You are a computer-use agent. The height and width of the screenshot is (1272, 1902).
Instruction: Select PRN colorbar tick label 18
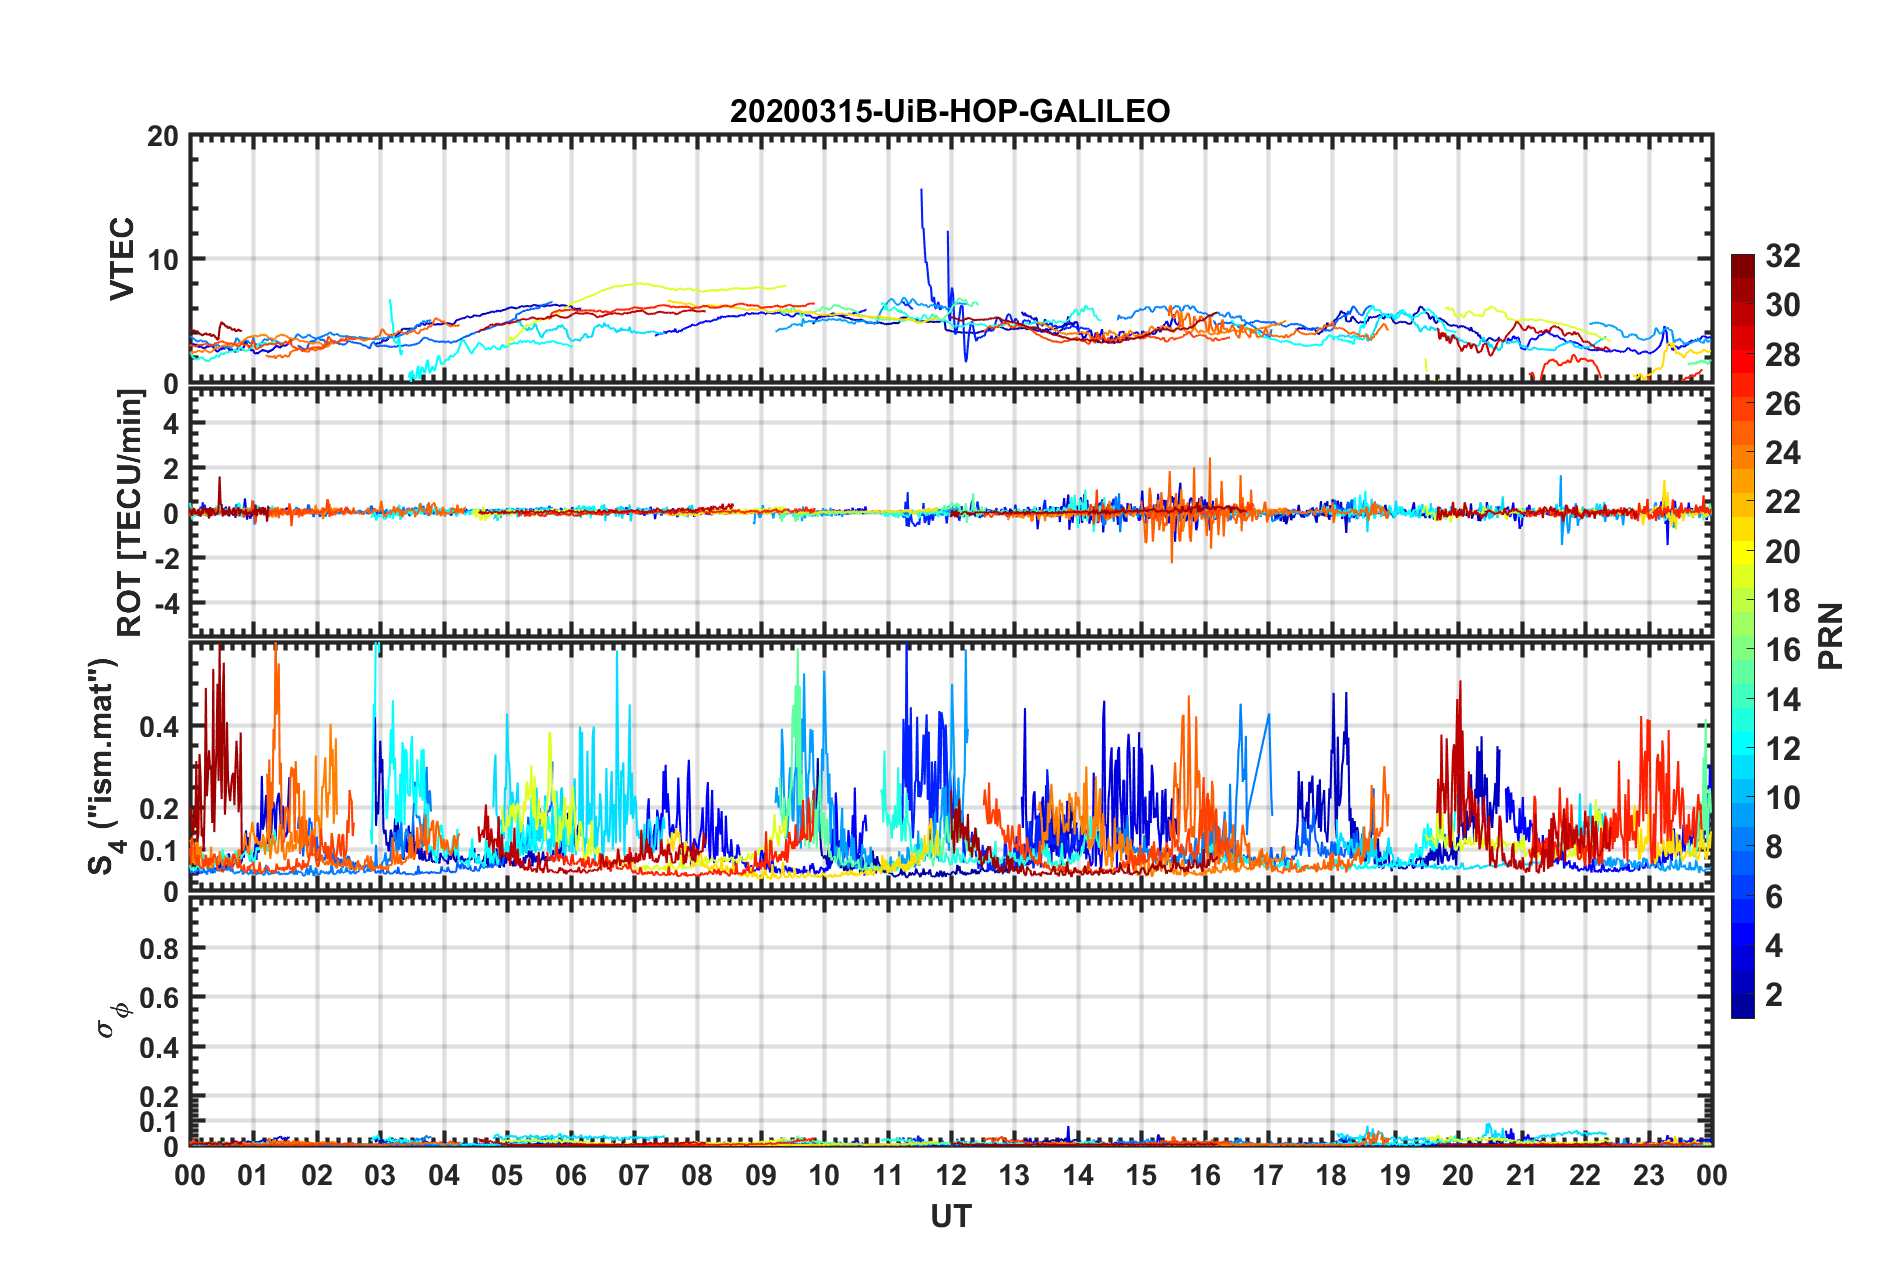[1783, 601]
